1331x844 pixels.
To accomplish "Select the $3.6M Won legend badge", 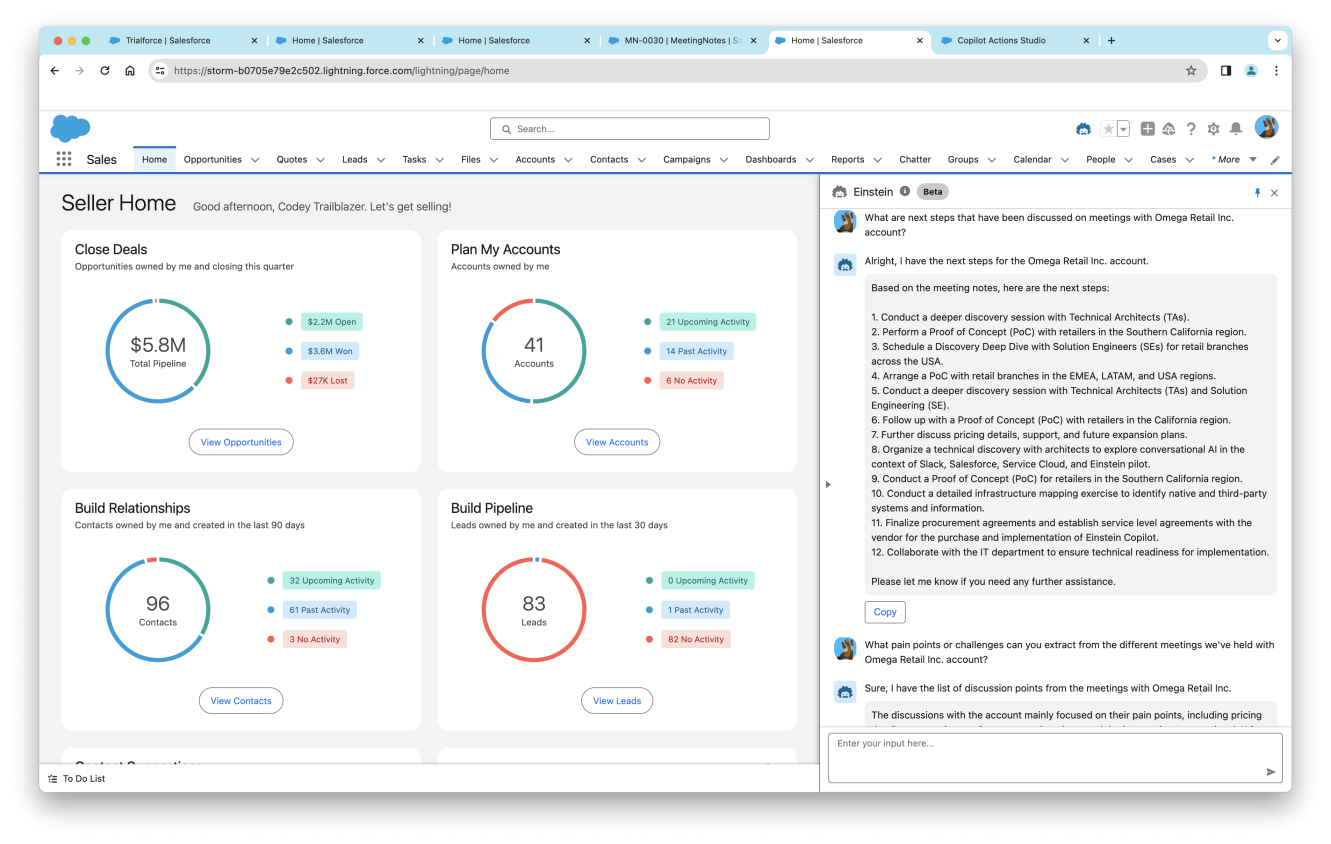I will tap(331, 351).
